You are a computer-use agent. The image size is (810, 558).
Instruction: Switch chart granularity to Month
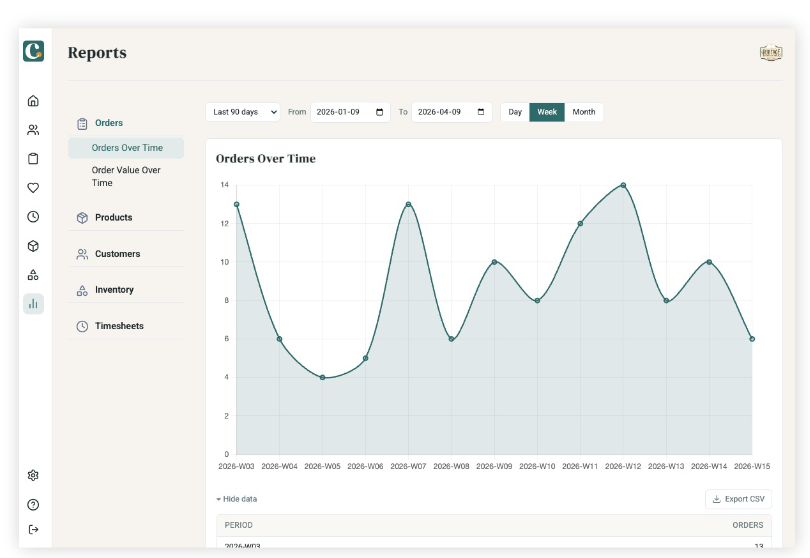[x=584, y=112]
